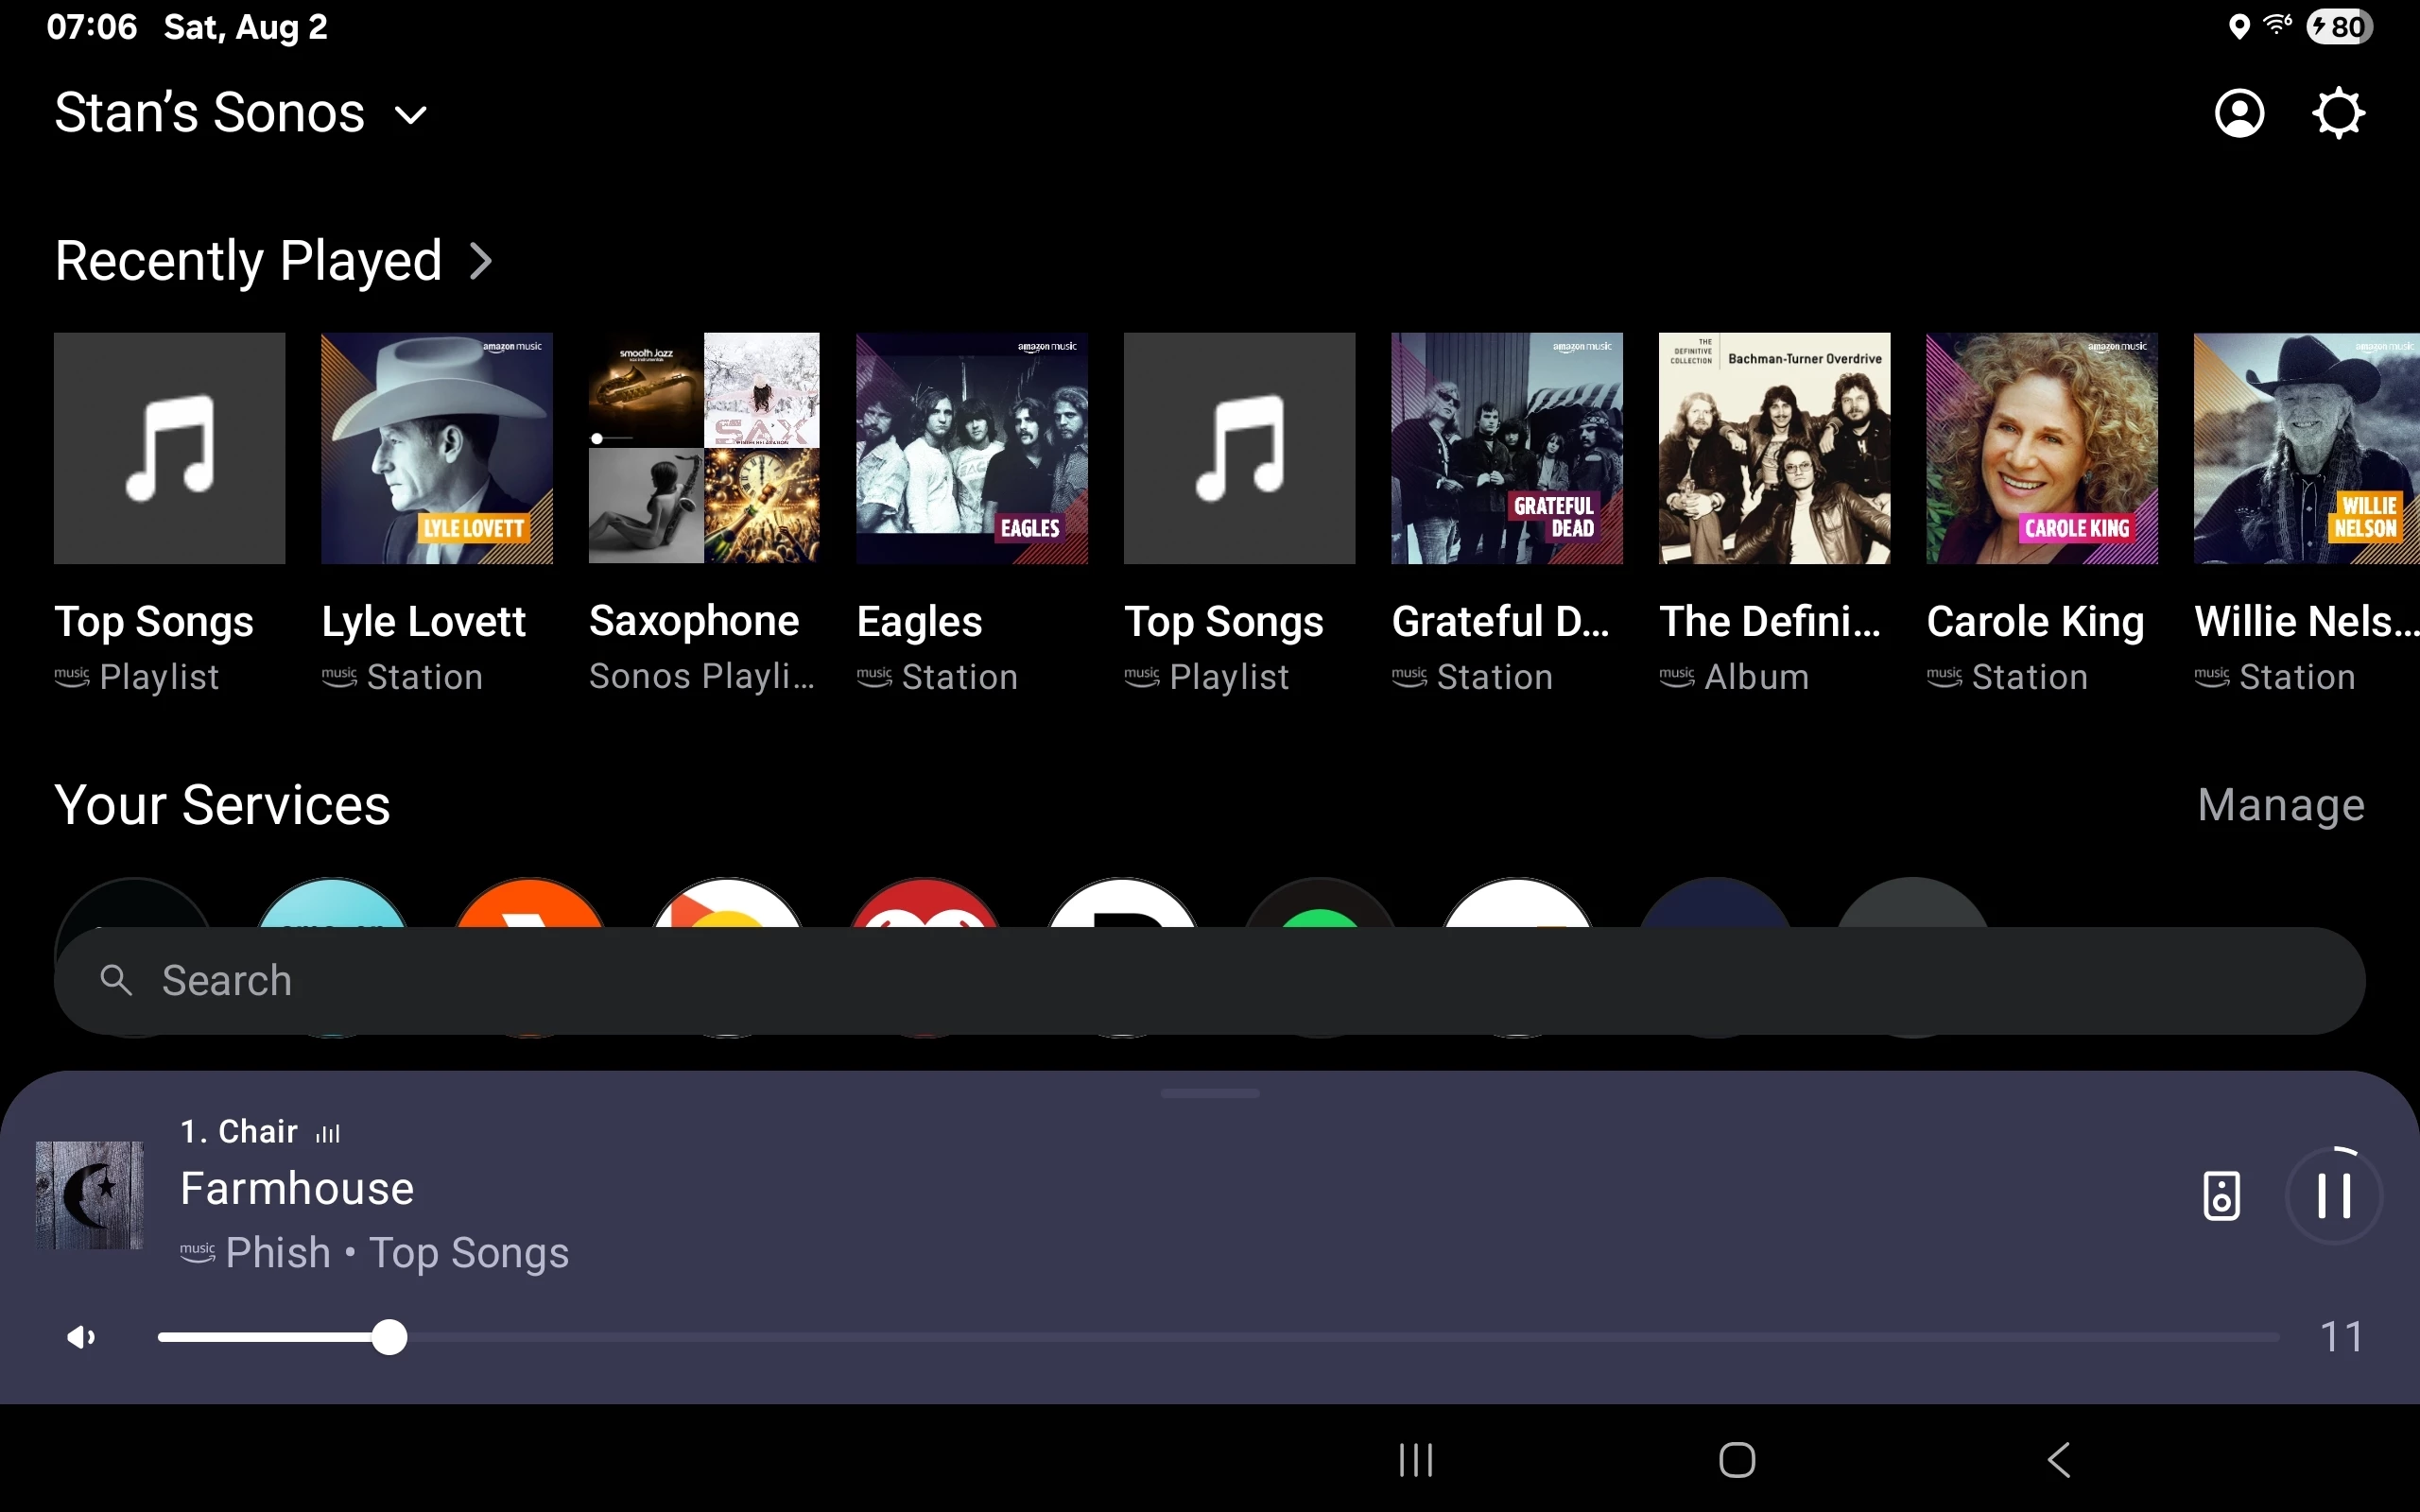Viewport: 2420px width, 1512px height.
Task: Open the Recently Played chevron
Action: click(x=481, y=262)
